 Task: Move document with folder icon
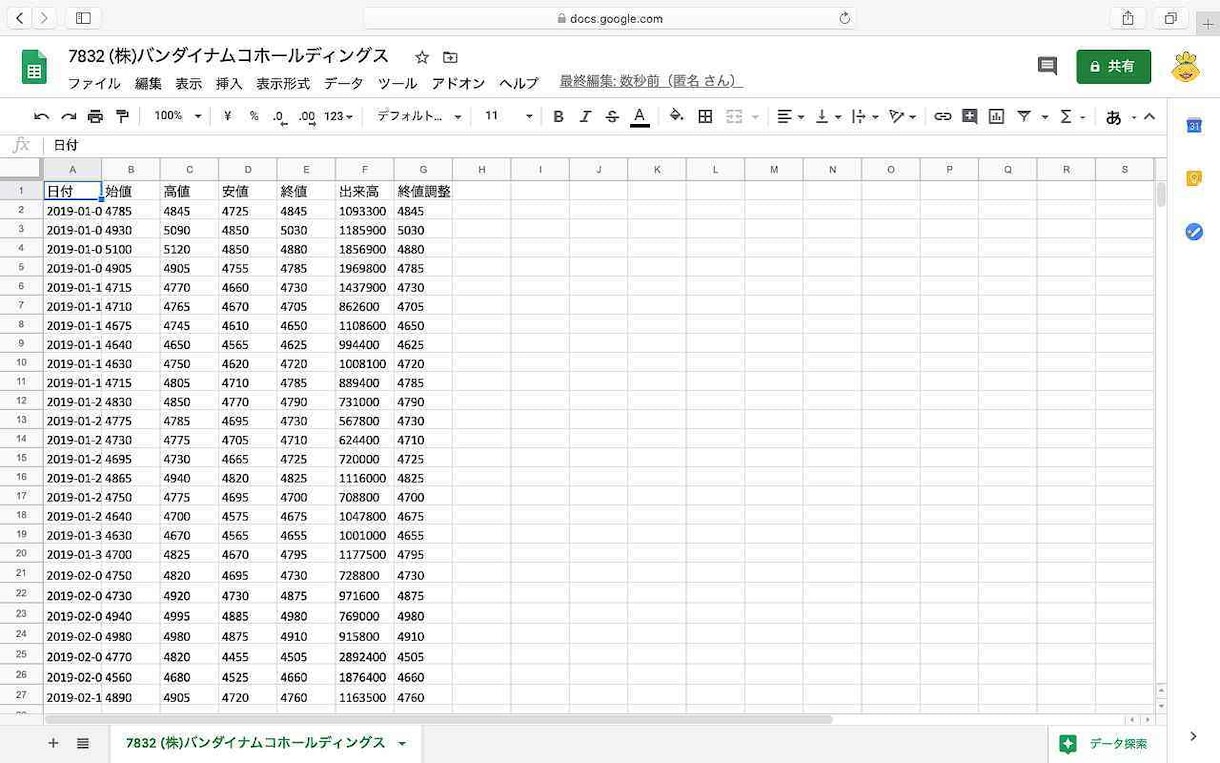coord(450,57)
